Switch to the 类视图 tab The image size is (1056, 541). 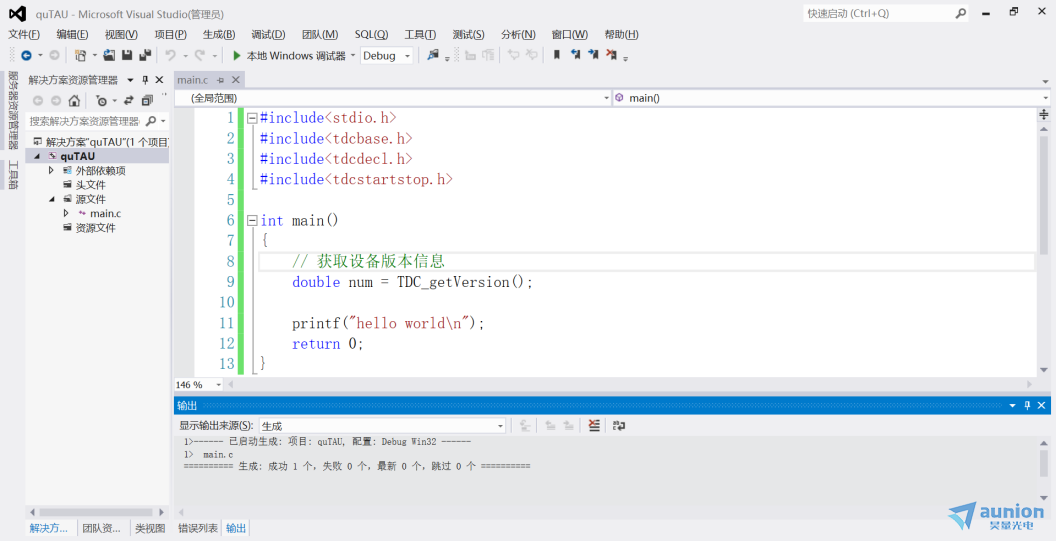point(150,528)
